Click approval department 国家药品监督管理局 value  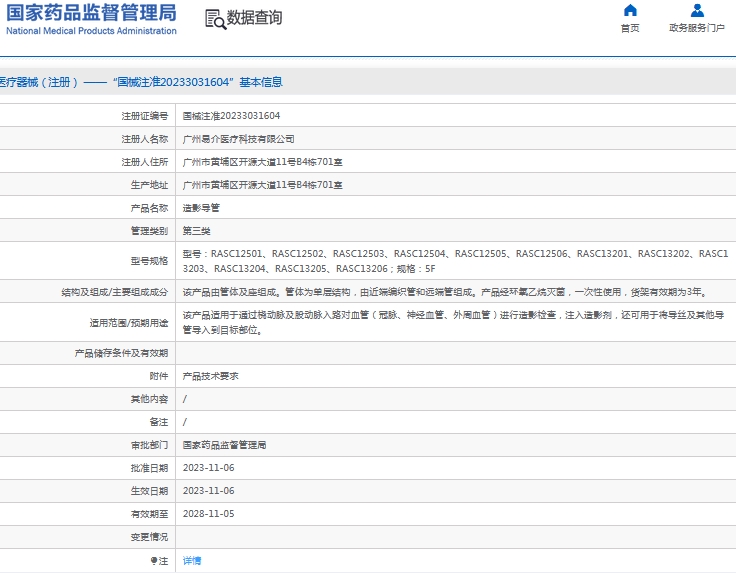point(224,445)
